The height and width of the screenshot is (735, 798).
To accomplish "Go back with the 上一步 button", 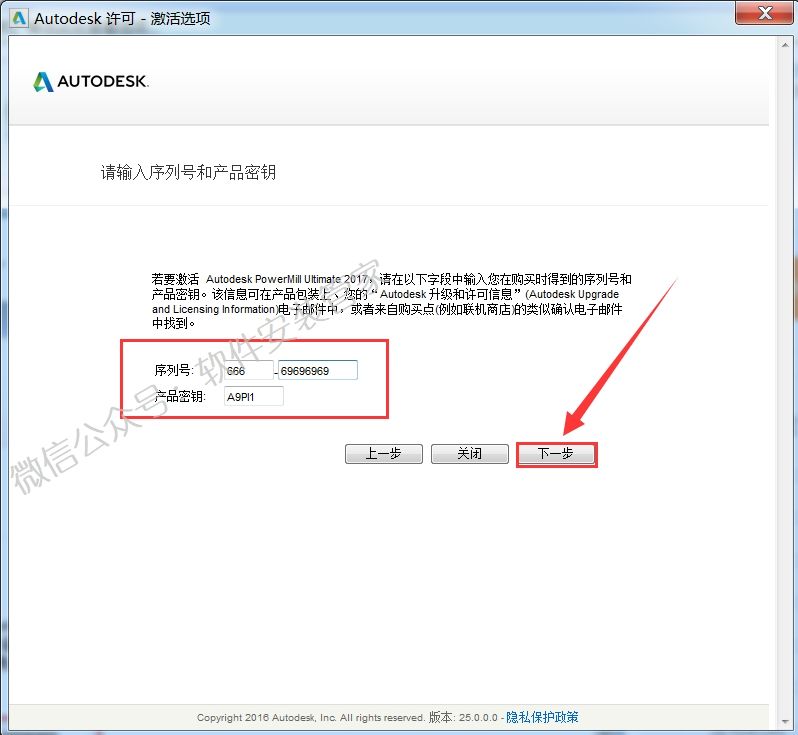I will 383,454.
